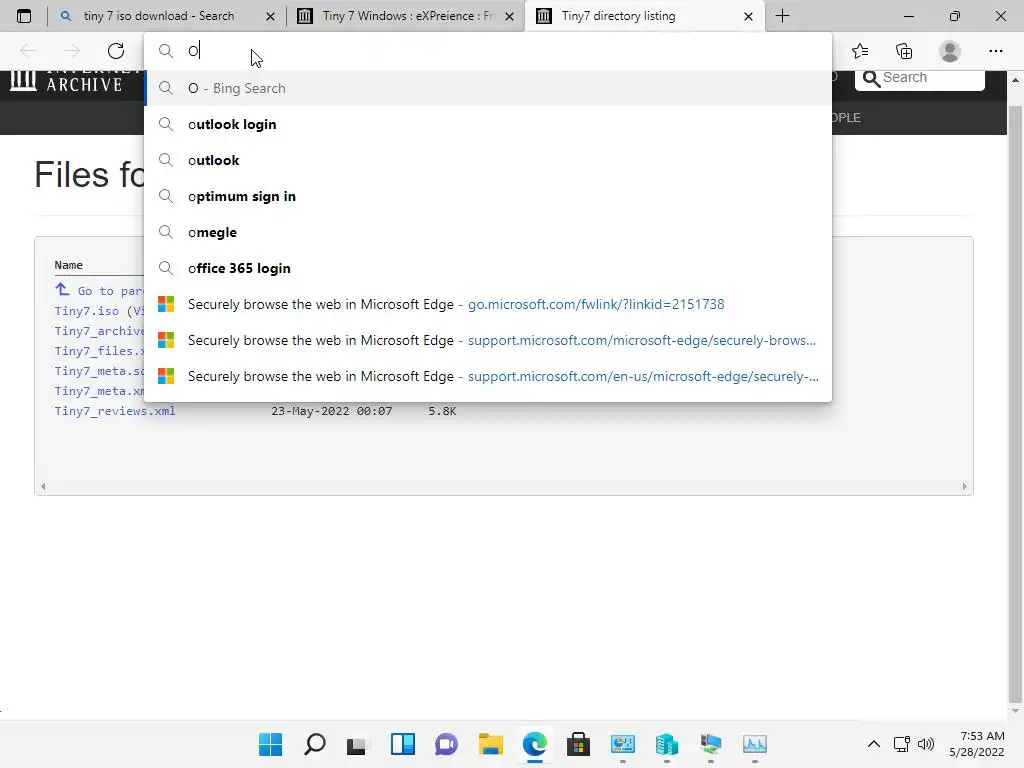Open Task View on taskbar
Image resolution: width=1024 pixels, height=768 pixels.
click(x=357, y=744)
